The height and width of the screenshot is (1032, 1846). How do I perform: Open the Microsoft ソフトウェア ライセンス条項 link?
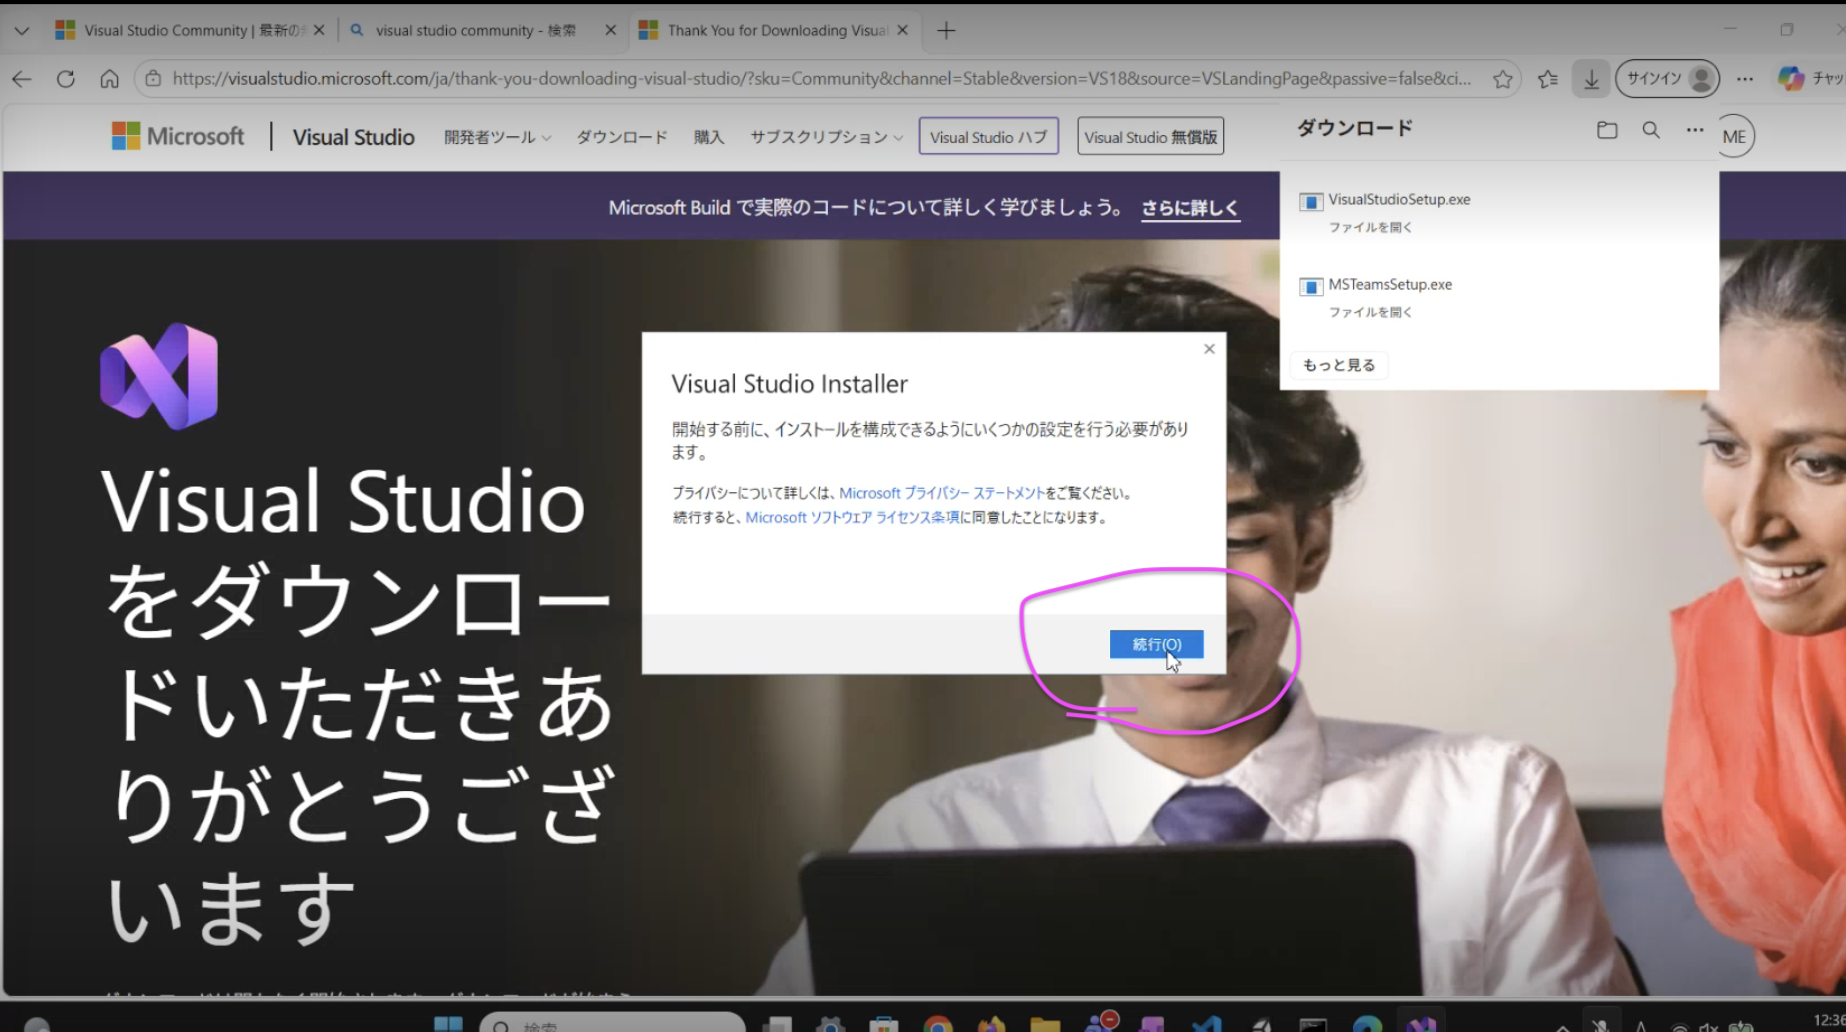(x=852, y=517)
